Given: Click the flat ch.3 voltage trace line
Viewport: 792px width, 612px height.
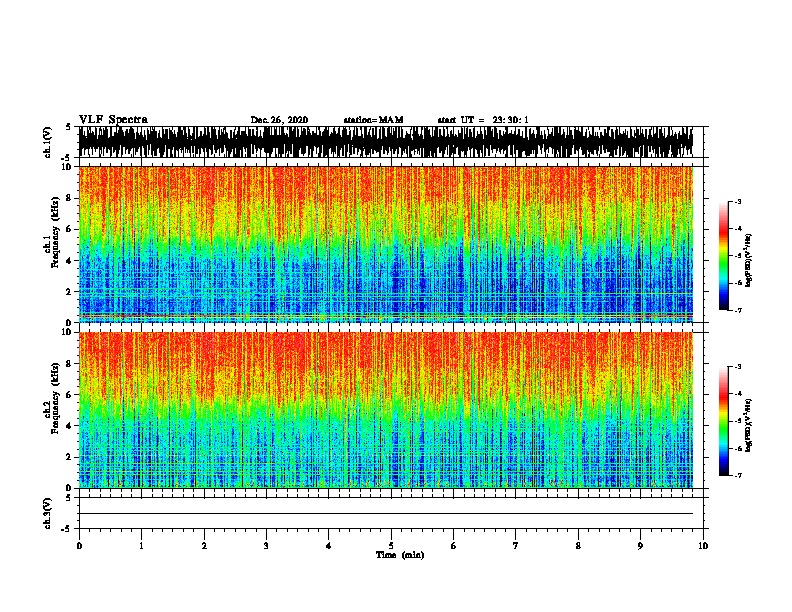Looking at the screenshot, I should [x=385, y=514].
